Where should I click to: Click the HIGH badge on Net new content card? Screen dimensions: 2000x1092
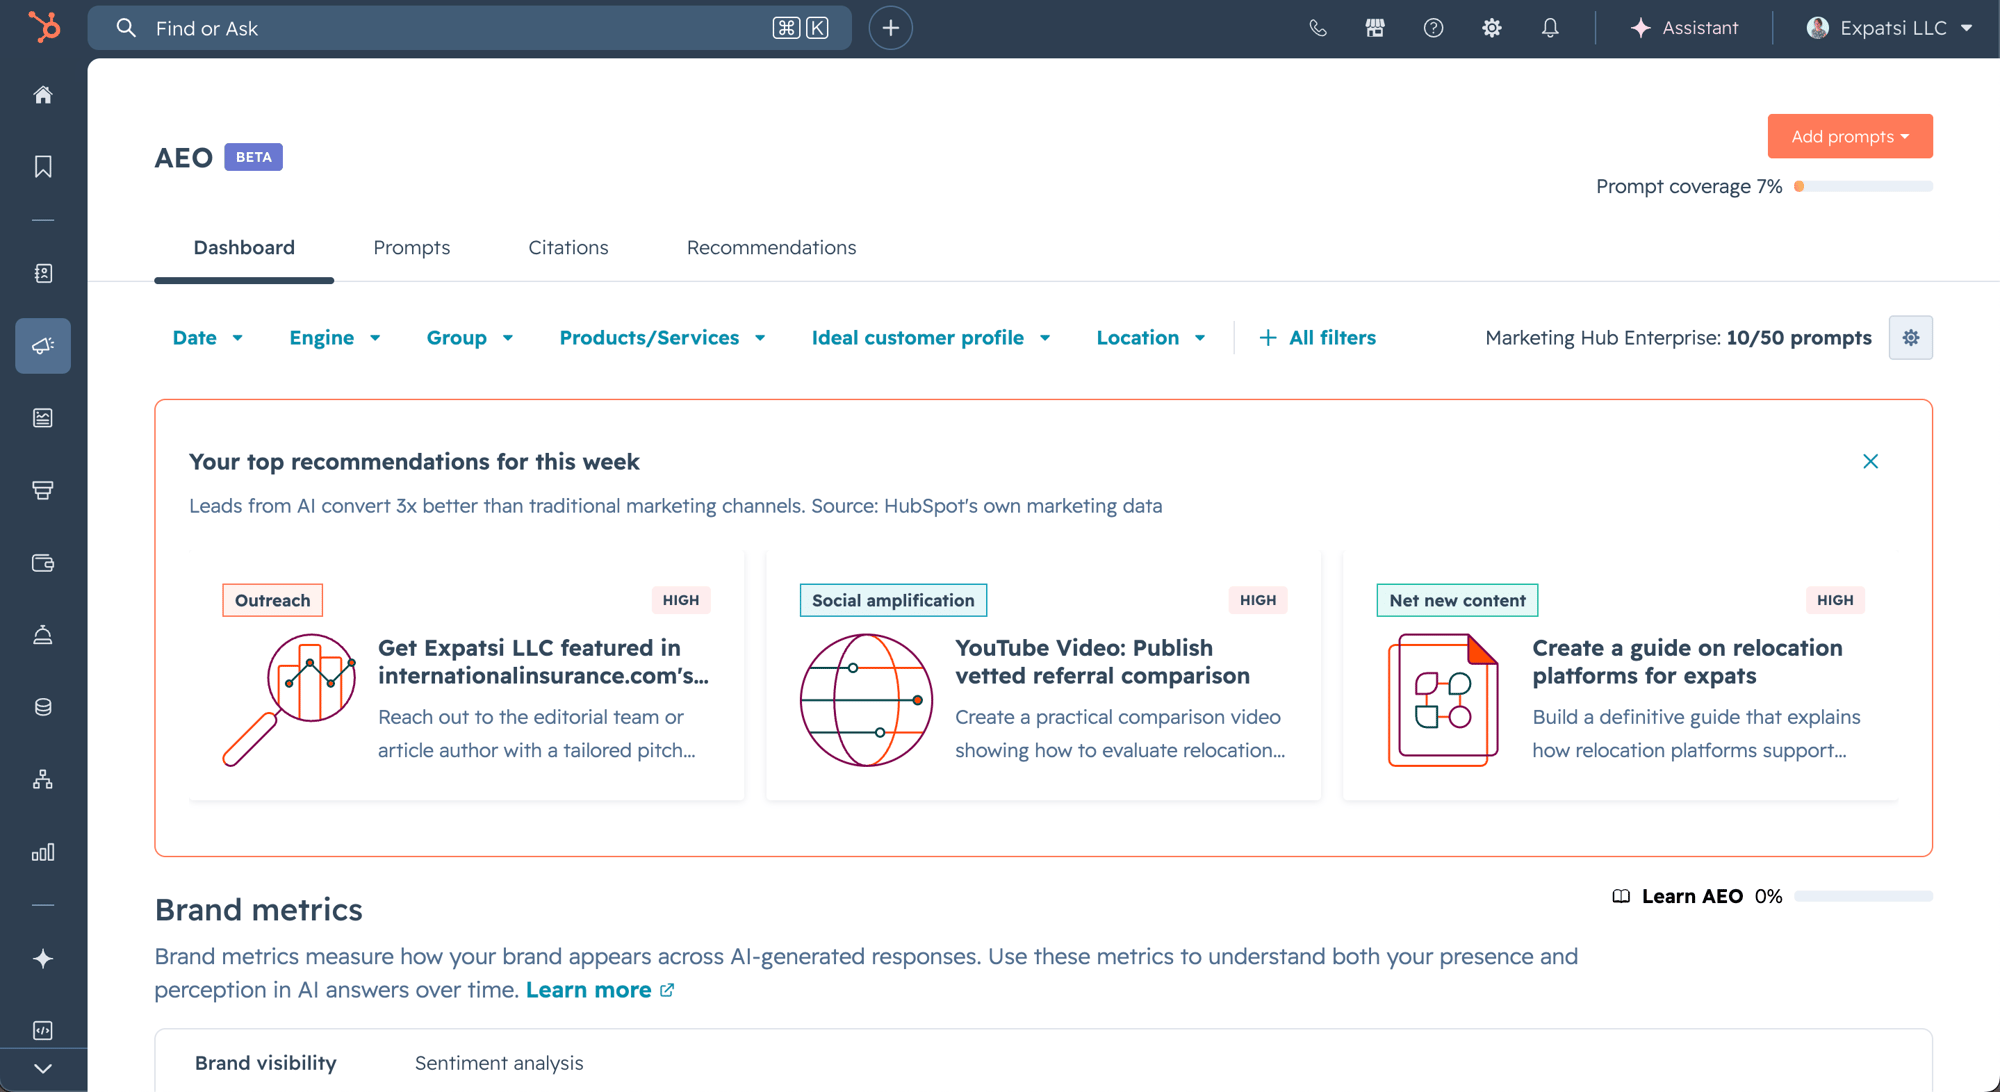[1835, 600]
